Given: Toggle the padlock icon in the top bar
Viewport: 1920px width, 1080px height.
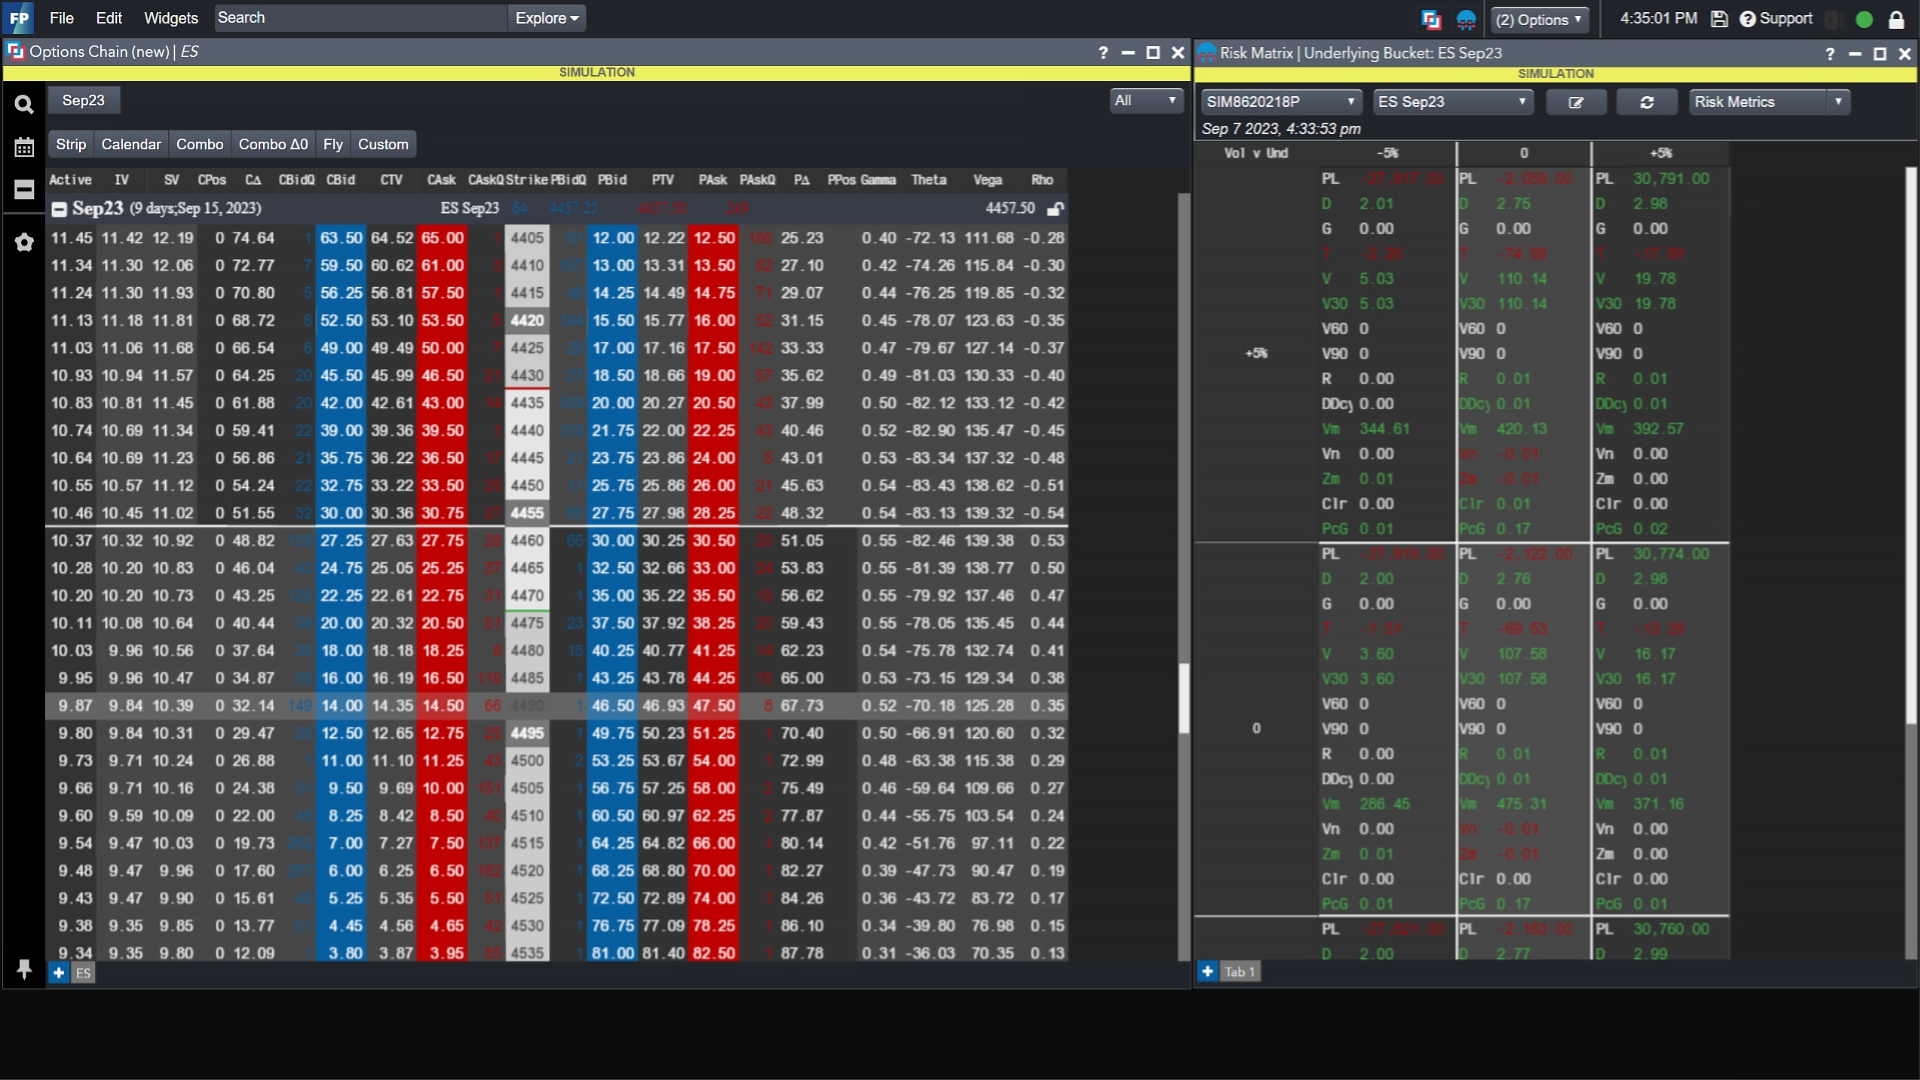Looking at the screenshot, I should (1899, 18).
